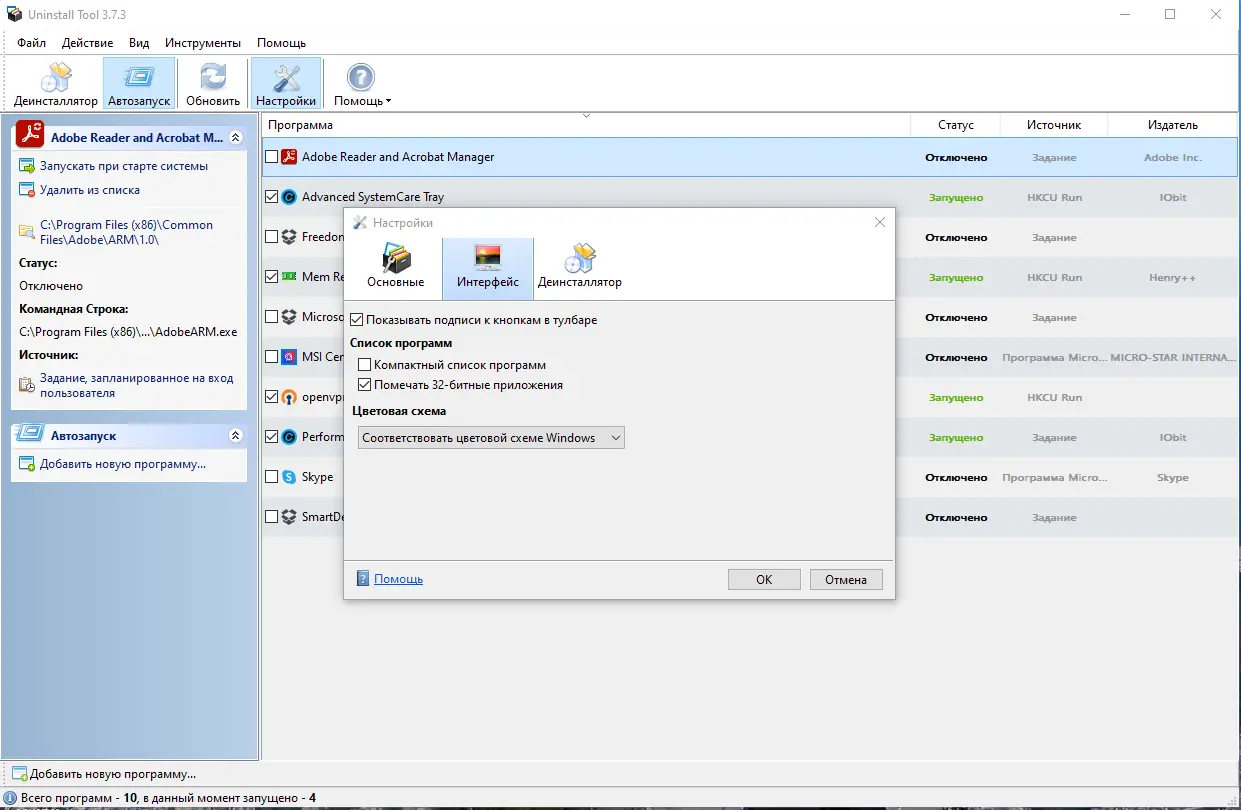
Task: Click Задание, запланированное на вход пользователя
Action: [x=137, y=385]
